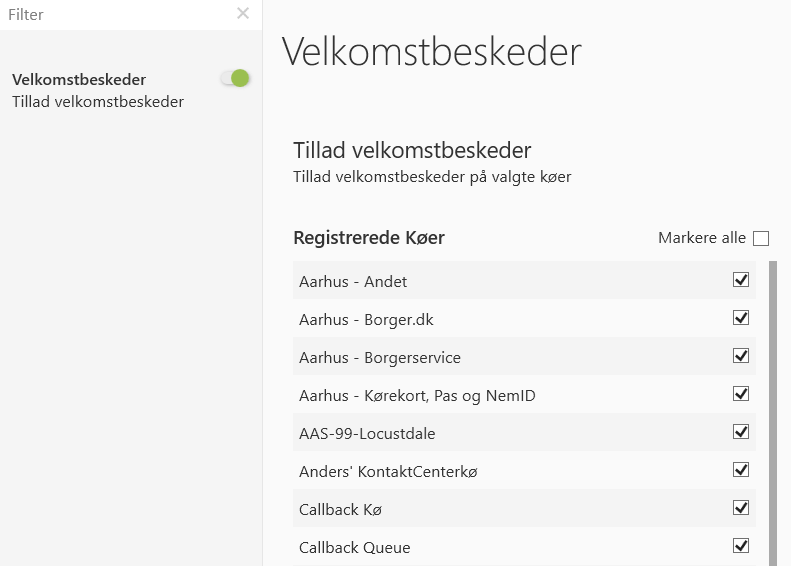Viewport: 791px width, 566px height.
Task: Uncheck Anders' KontaktCenterkø checkbox
Action: (741, 470)
